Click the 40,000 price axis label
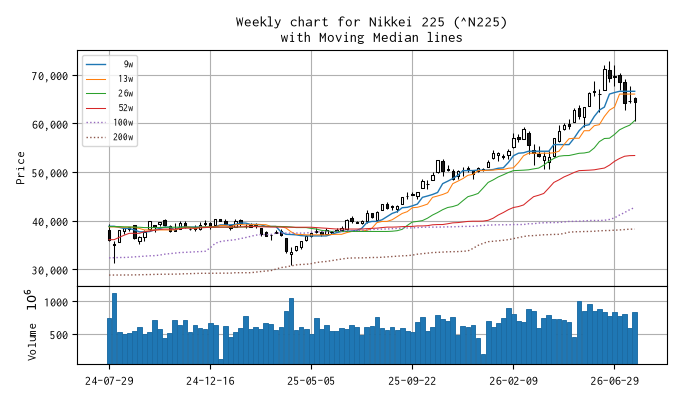Screen dimensions: 680x400 tap(50, 222)
